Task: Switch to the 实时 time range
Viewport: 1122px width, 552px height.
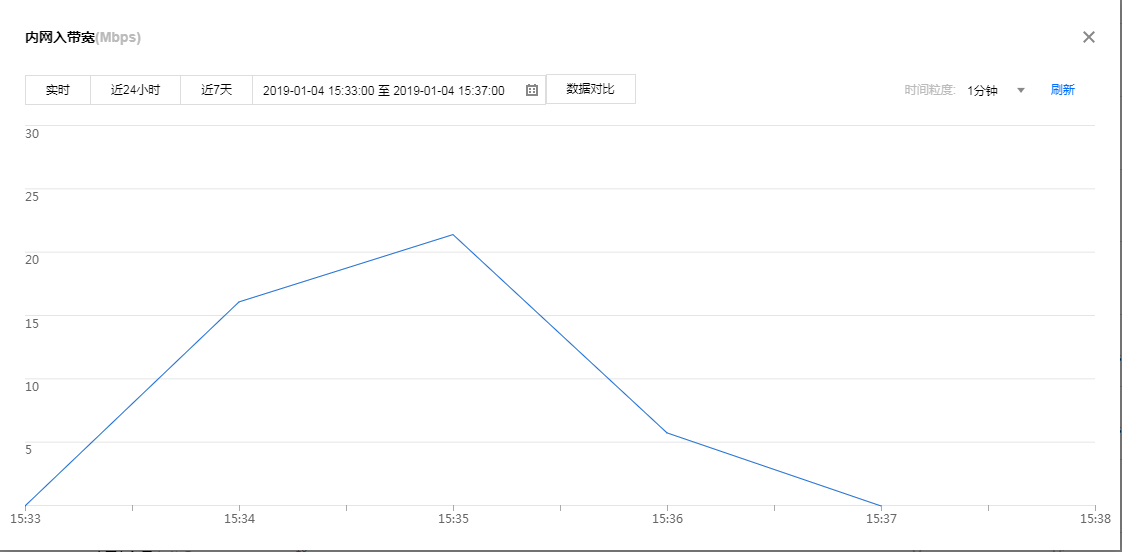Action: [58, 90]
